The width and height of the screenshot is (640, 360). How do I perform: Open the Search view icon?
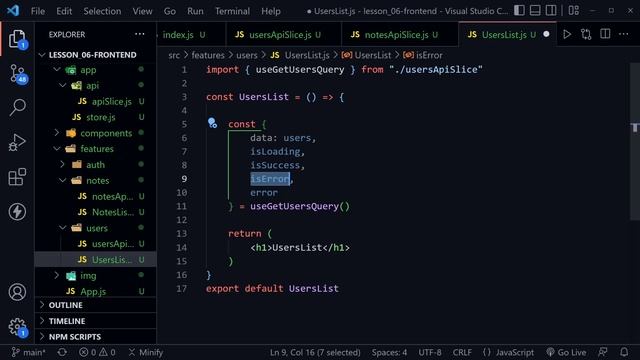coord(17,107)
